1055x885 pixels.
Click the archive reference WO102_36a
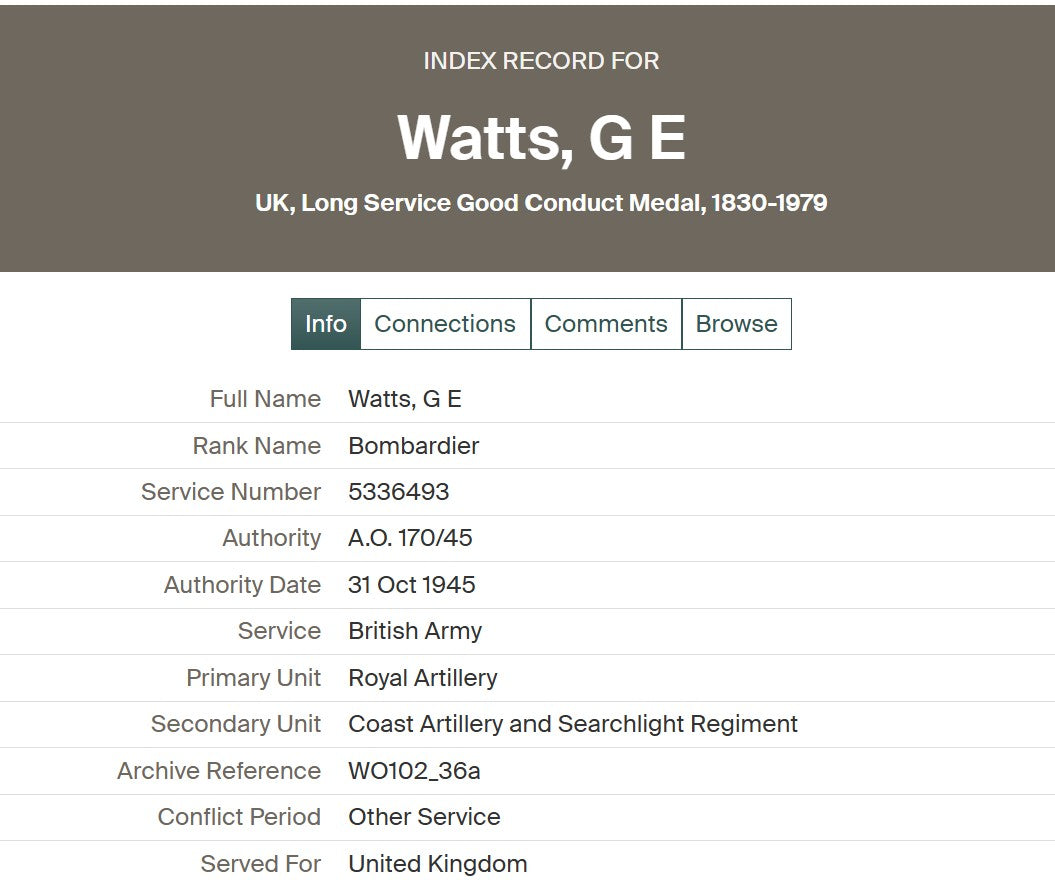[x=414, y=770]
